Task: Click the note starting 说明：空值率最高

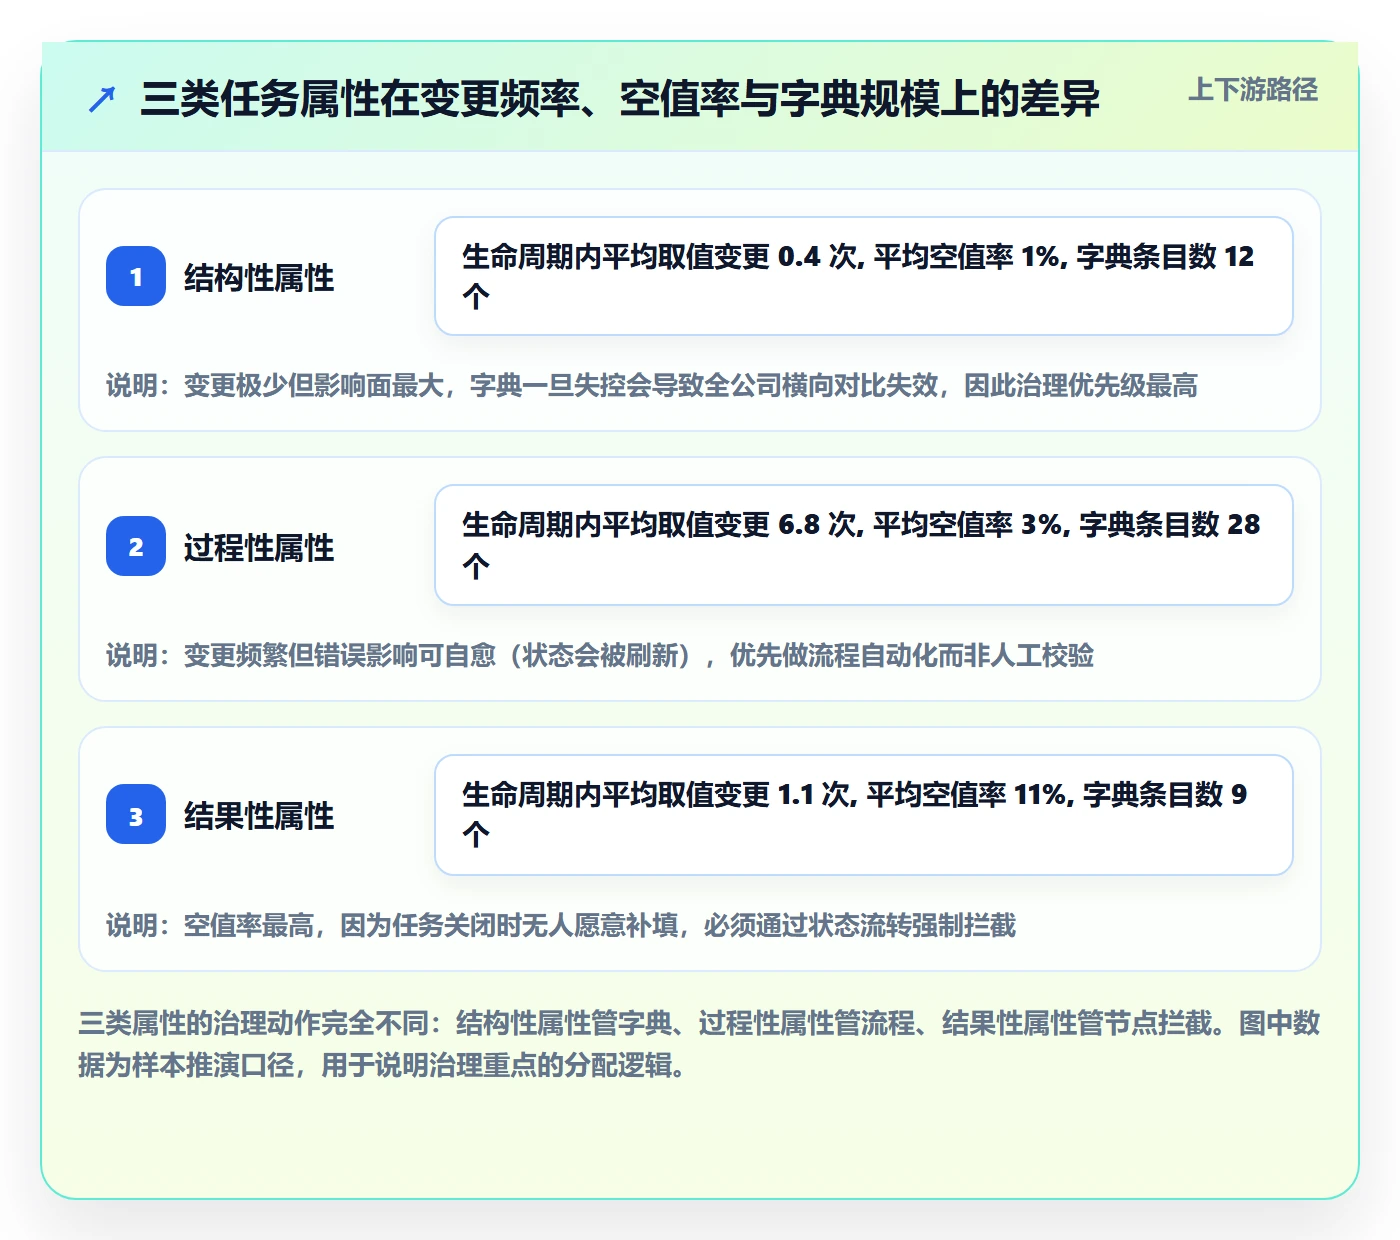Action: [561, 925]
